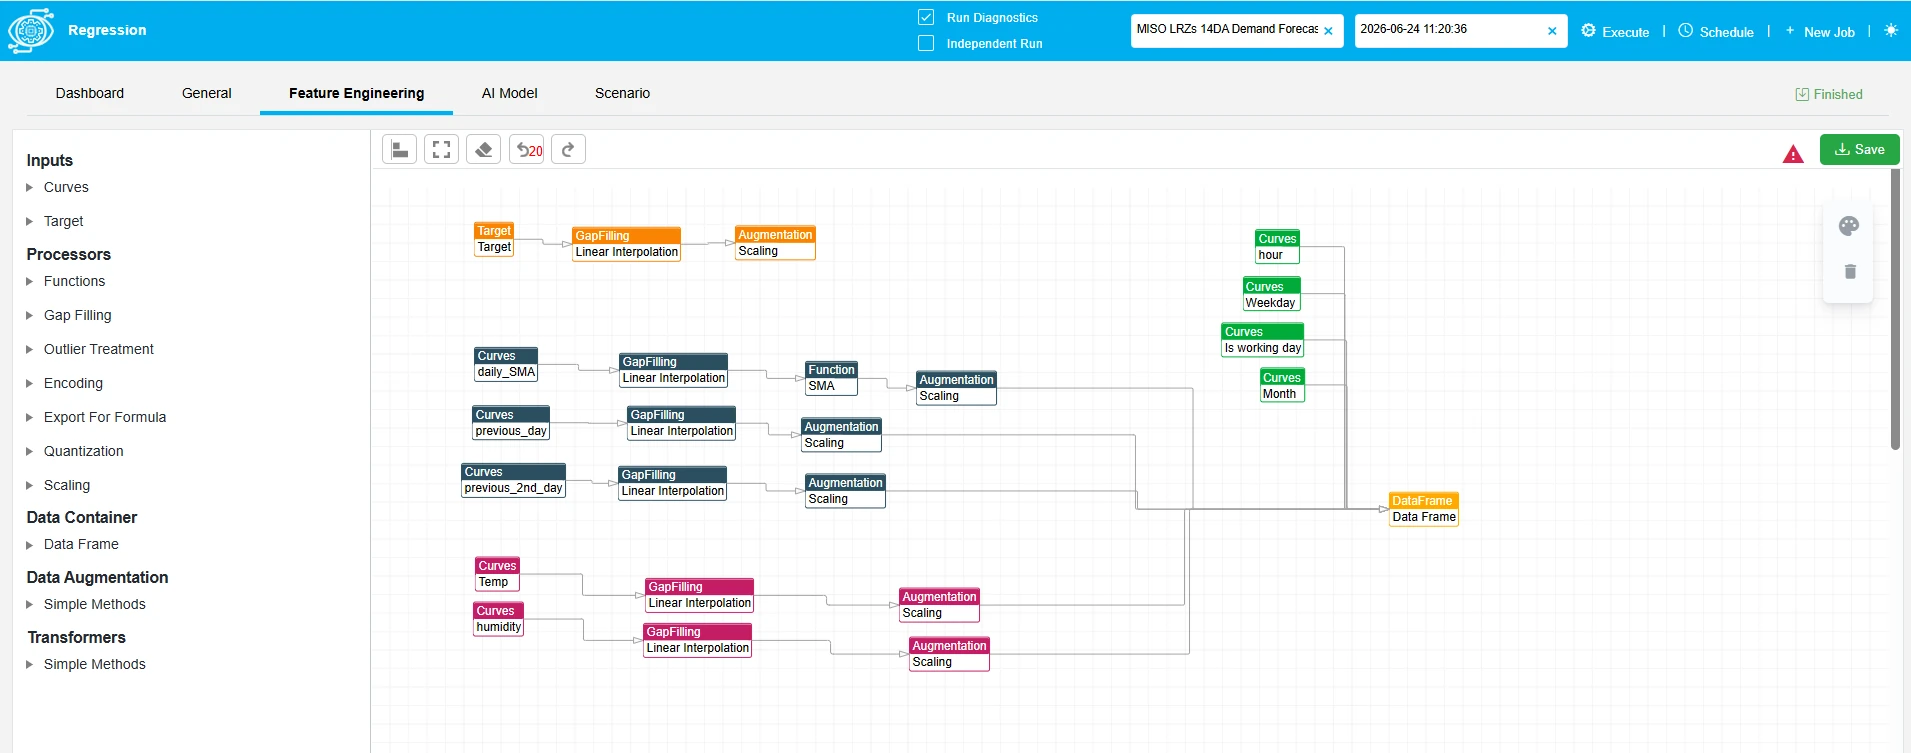
Task: Click the Finished status icon
Action: [x=1802, y=95]
